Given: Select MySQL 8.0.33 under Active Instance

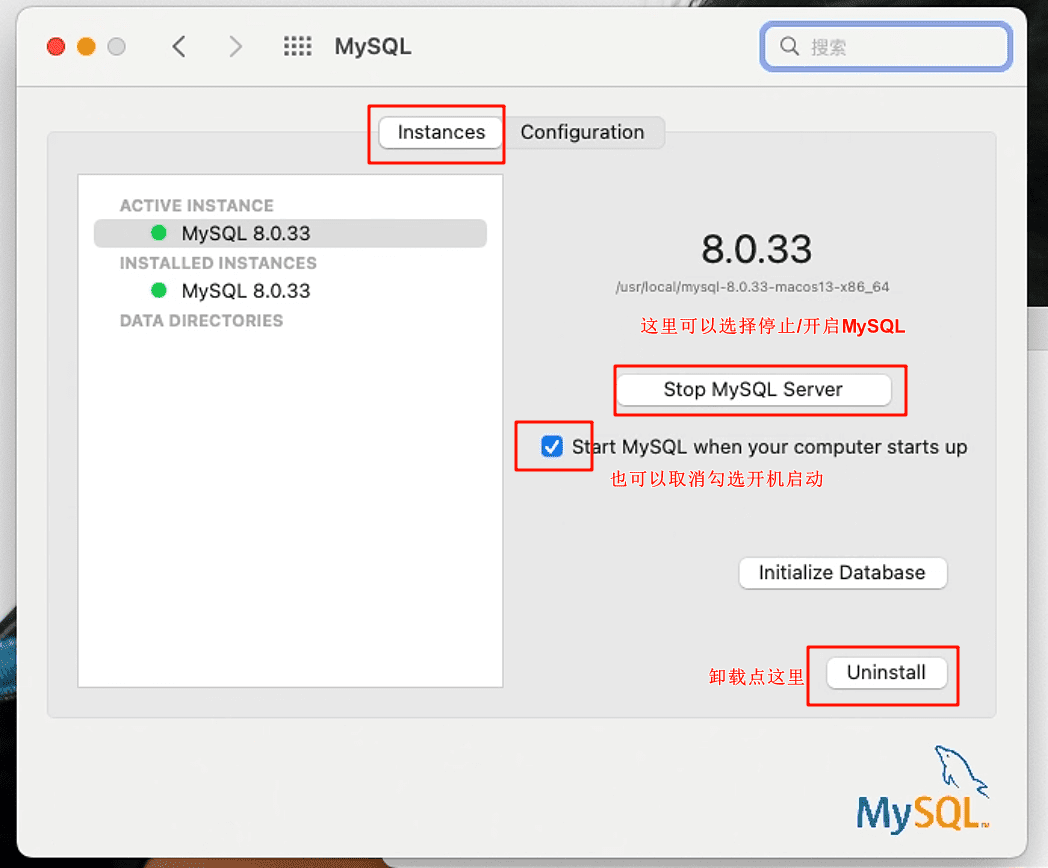Looking at the screenshot, I should (290, 233).
